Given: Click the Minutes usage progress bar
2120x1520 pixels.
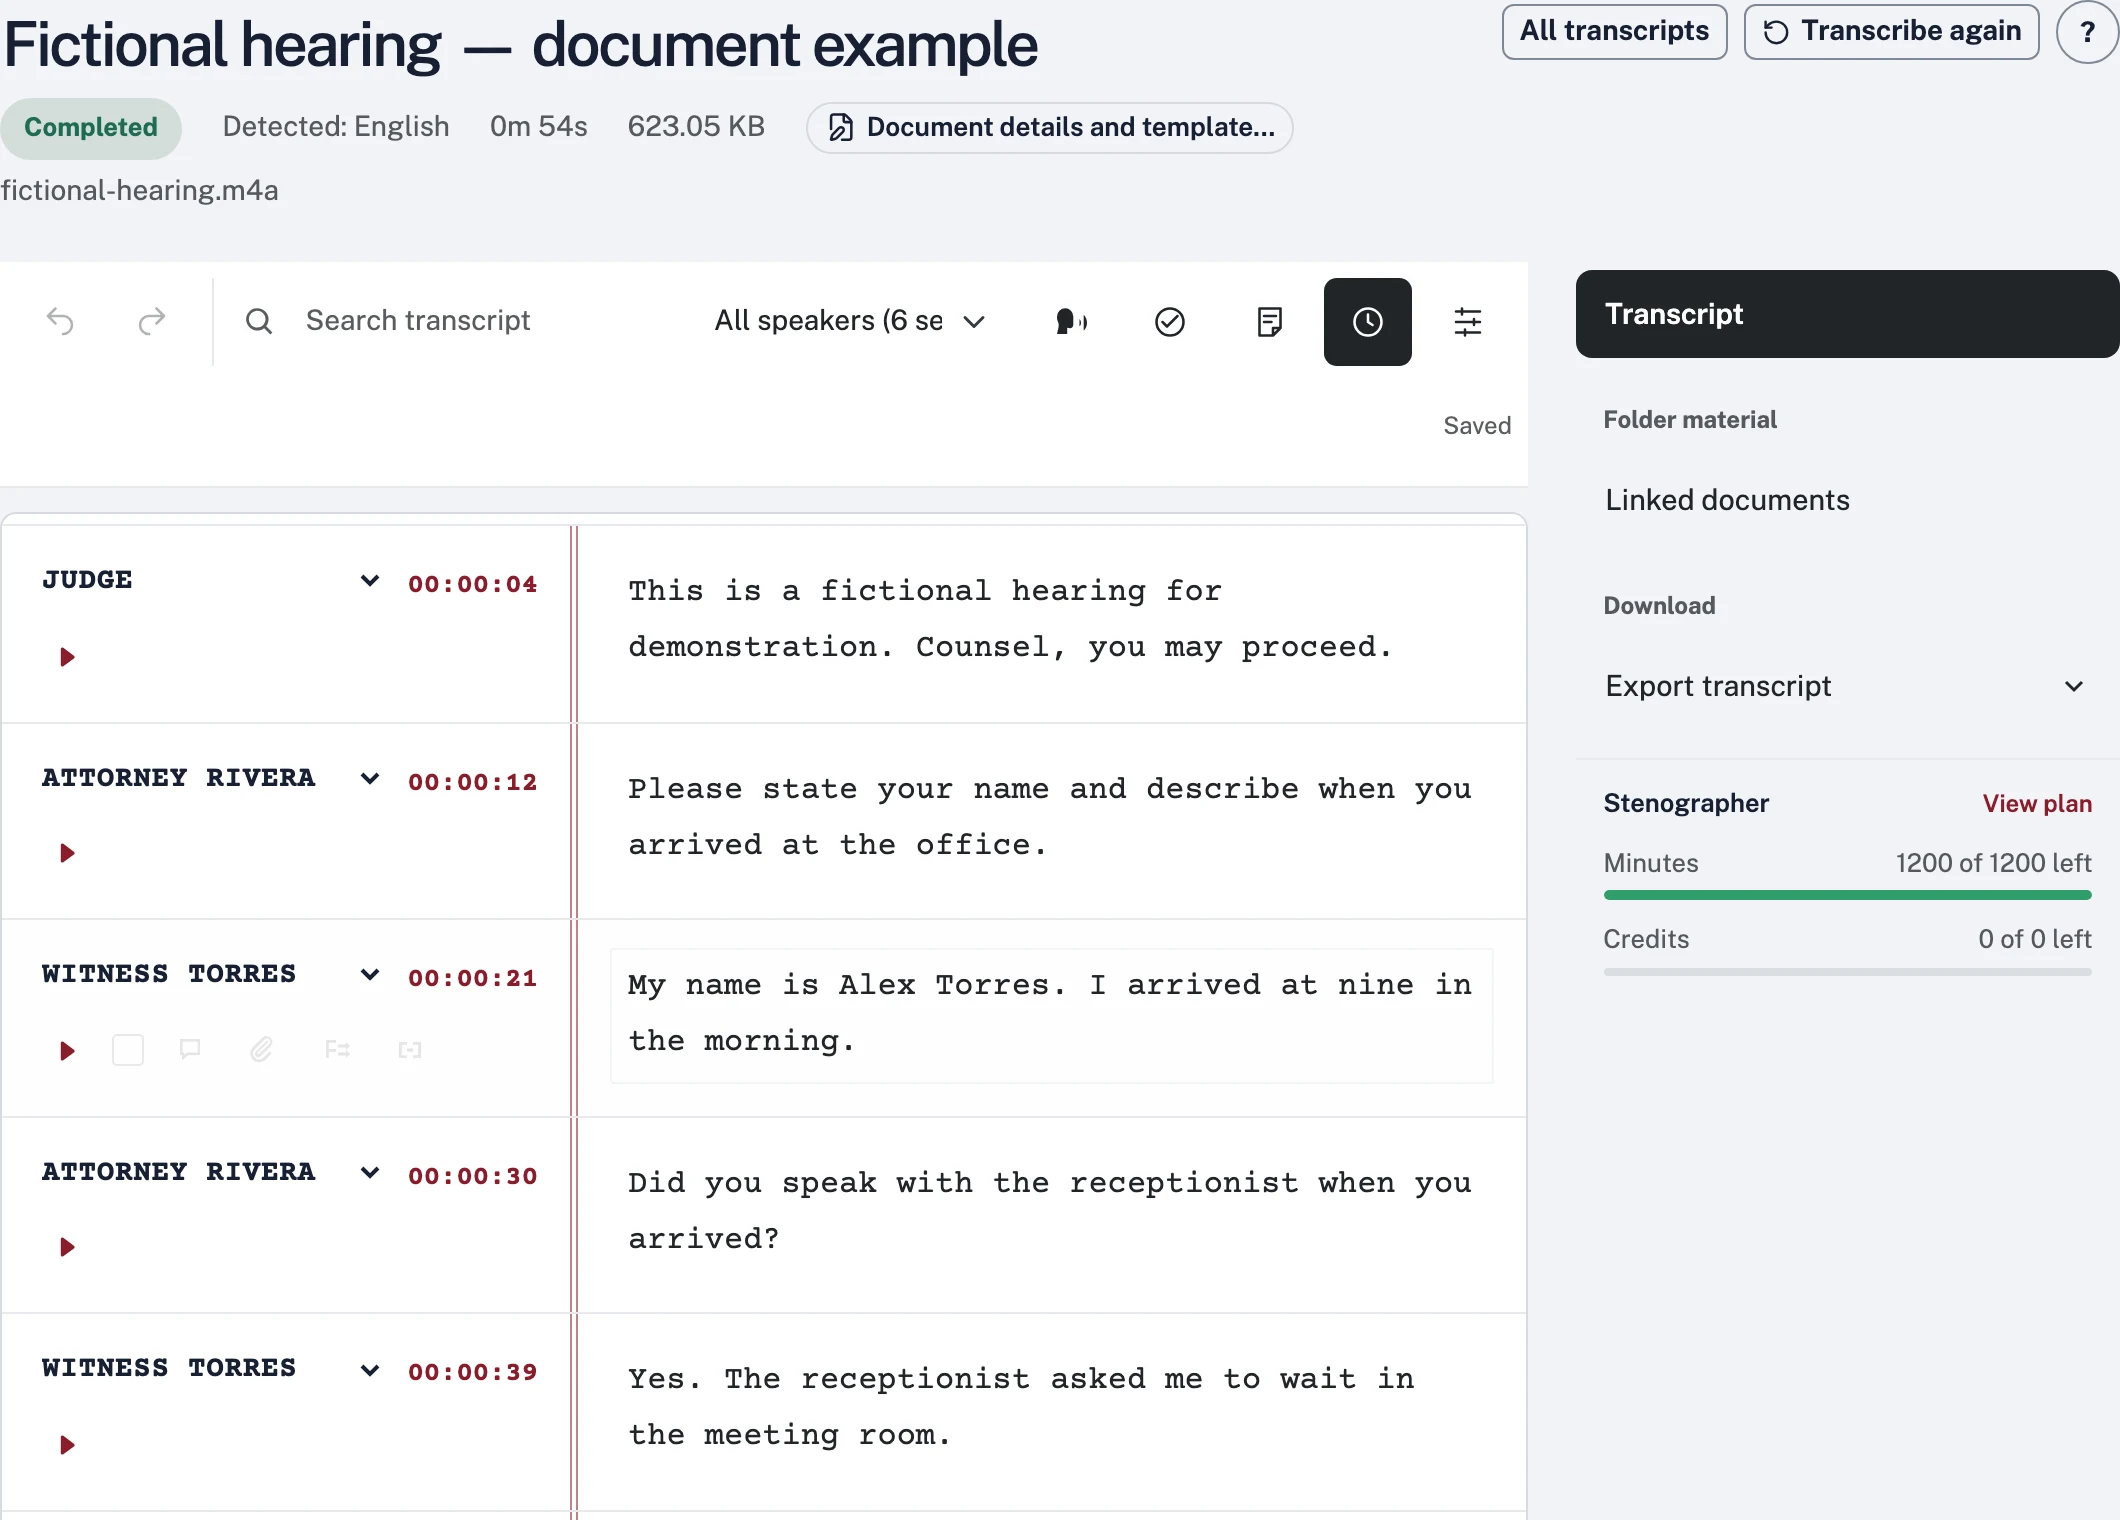Looking at the screenshot, I should (1847, 895).
